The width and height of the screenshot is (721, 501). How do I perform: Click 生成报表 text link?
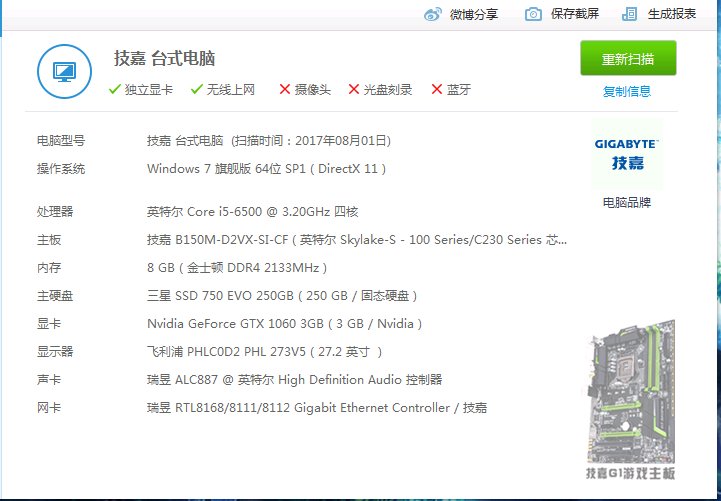(672, 14)
